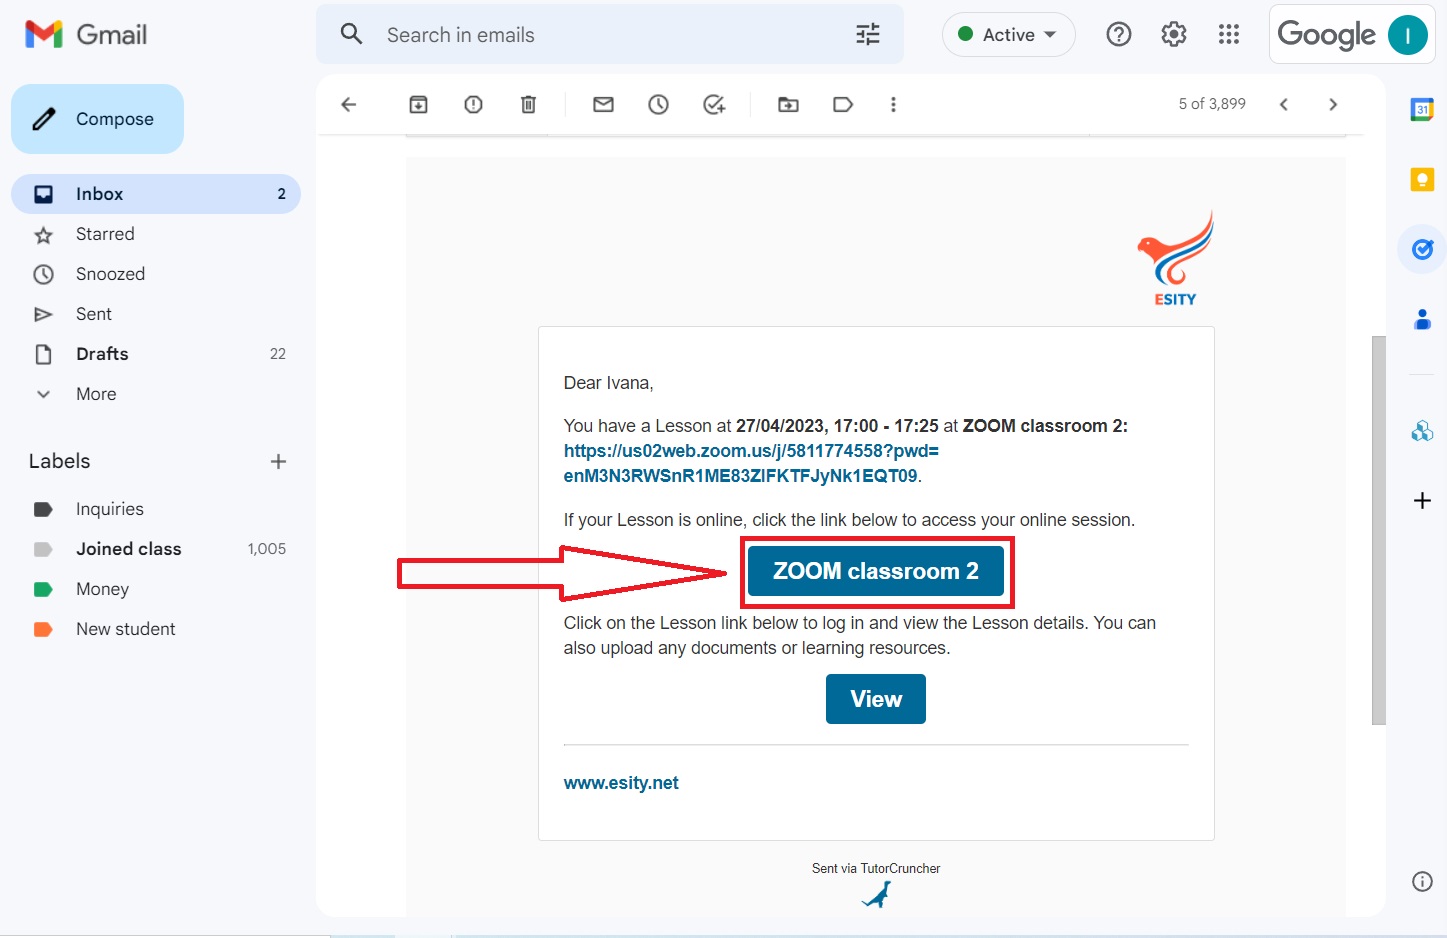
Task: Go to older email arrow
Action: tap(1333, 104)
